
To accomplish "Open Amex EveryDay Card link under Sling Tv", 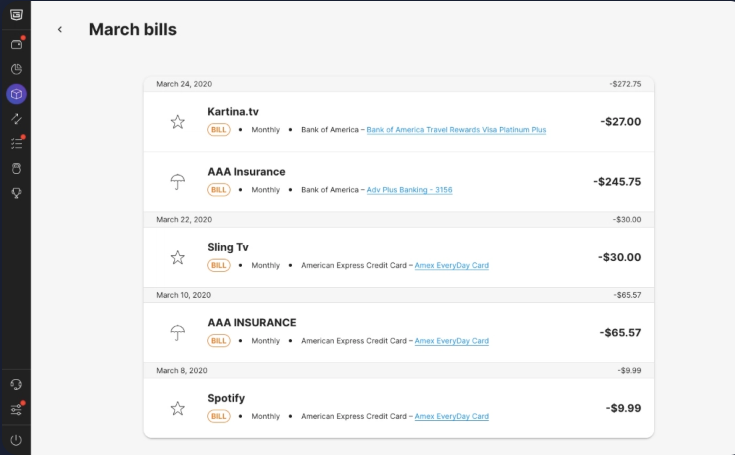I will point(451,265).
